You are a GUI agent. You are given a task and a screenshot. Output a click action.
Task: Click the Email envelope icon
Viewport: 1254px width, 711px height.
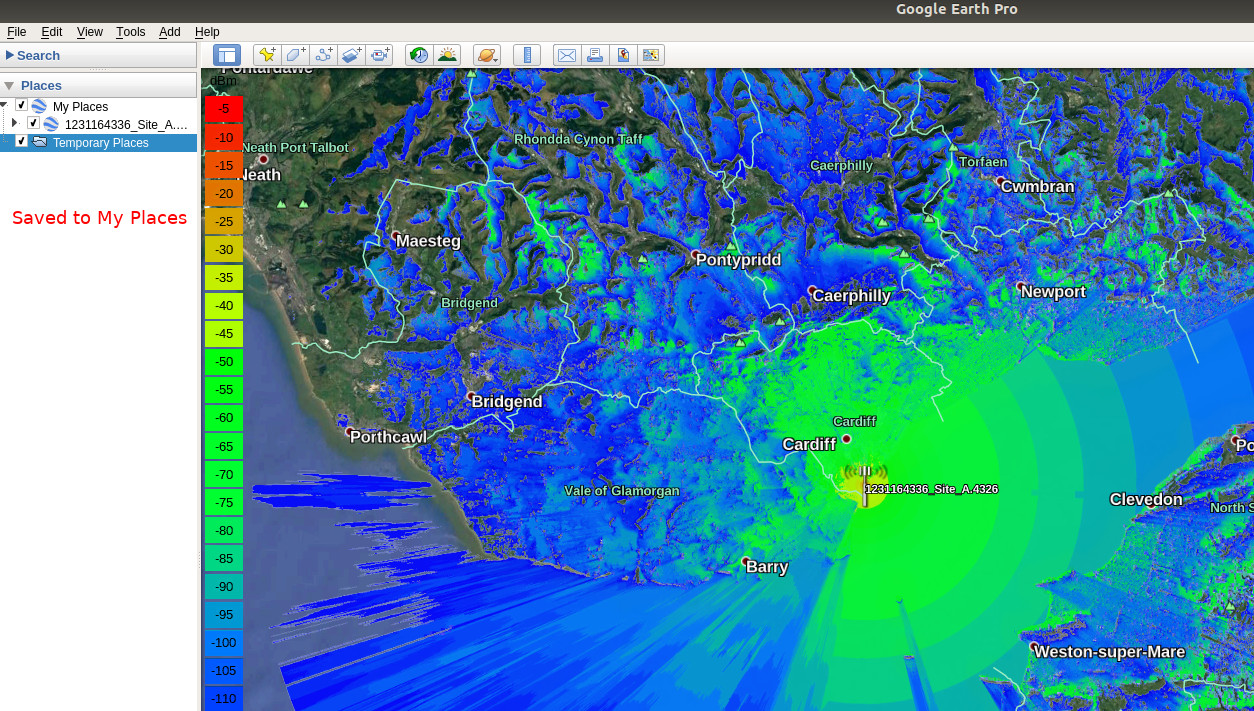point(567,55)
